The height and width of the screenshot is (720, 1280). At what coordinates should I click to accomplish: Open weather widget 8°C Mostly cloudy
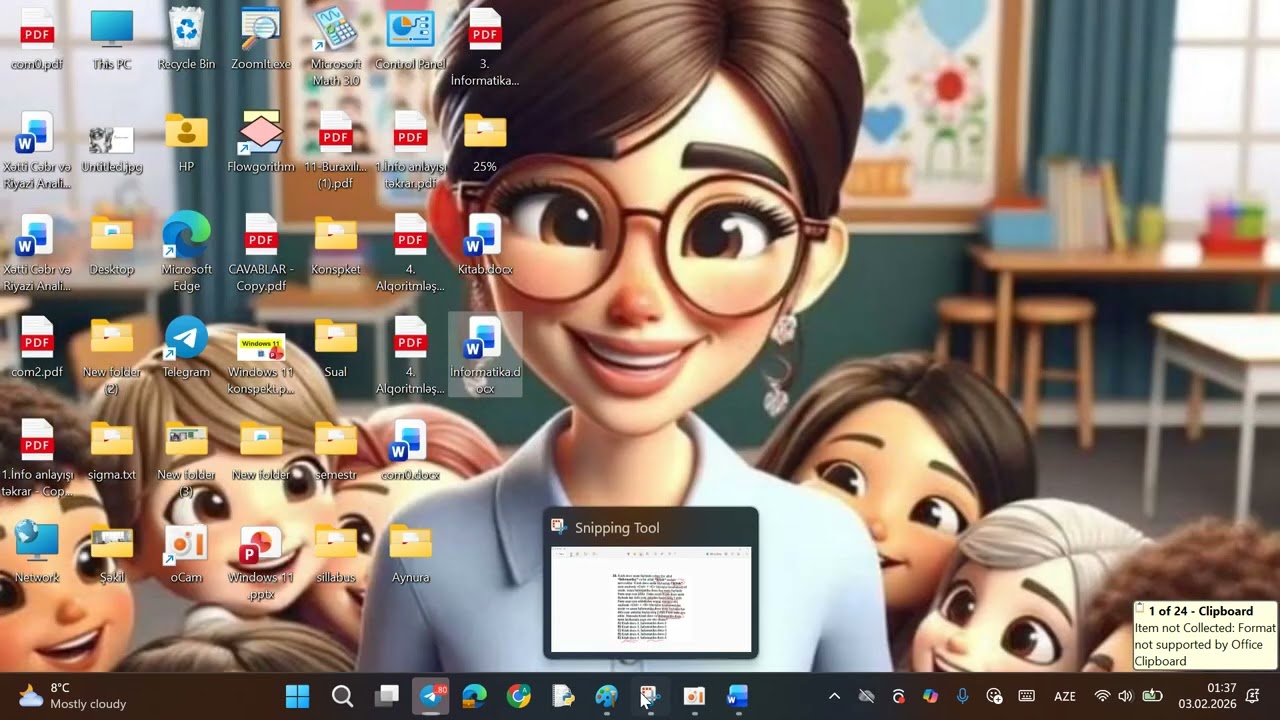(73, 696)
